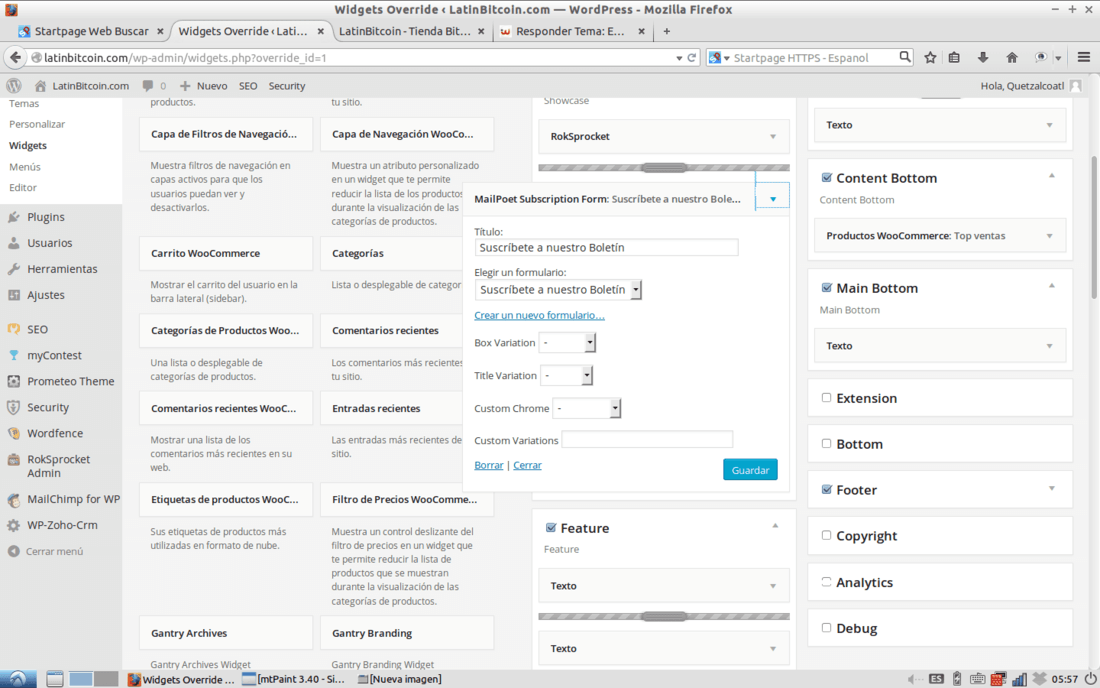This screenshot has height=688, width=1100.
Task: Open Prometeo Theme in the sidebar
Action: click(70, 381)
